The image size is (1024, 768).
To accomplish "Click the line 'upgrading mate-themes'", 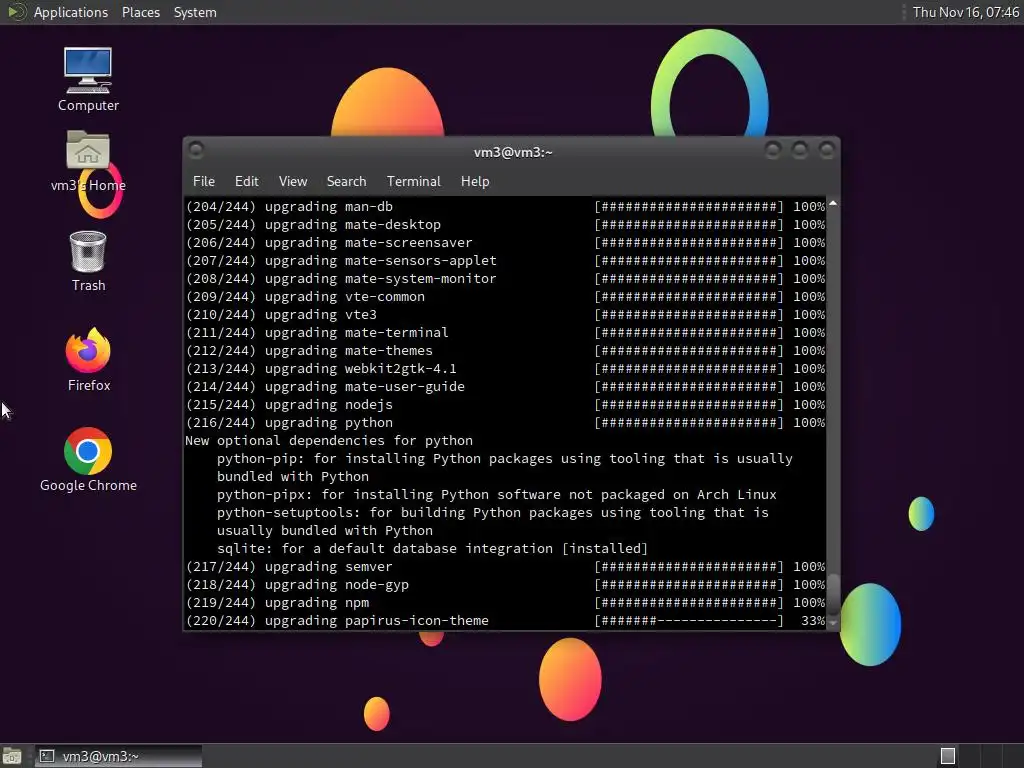I will (505, 351).
